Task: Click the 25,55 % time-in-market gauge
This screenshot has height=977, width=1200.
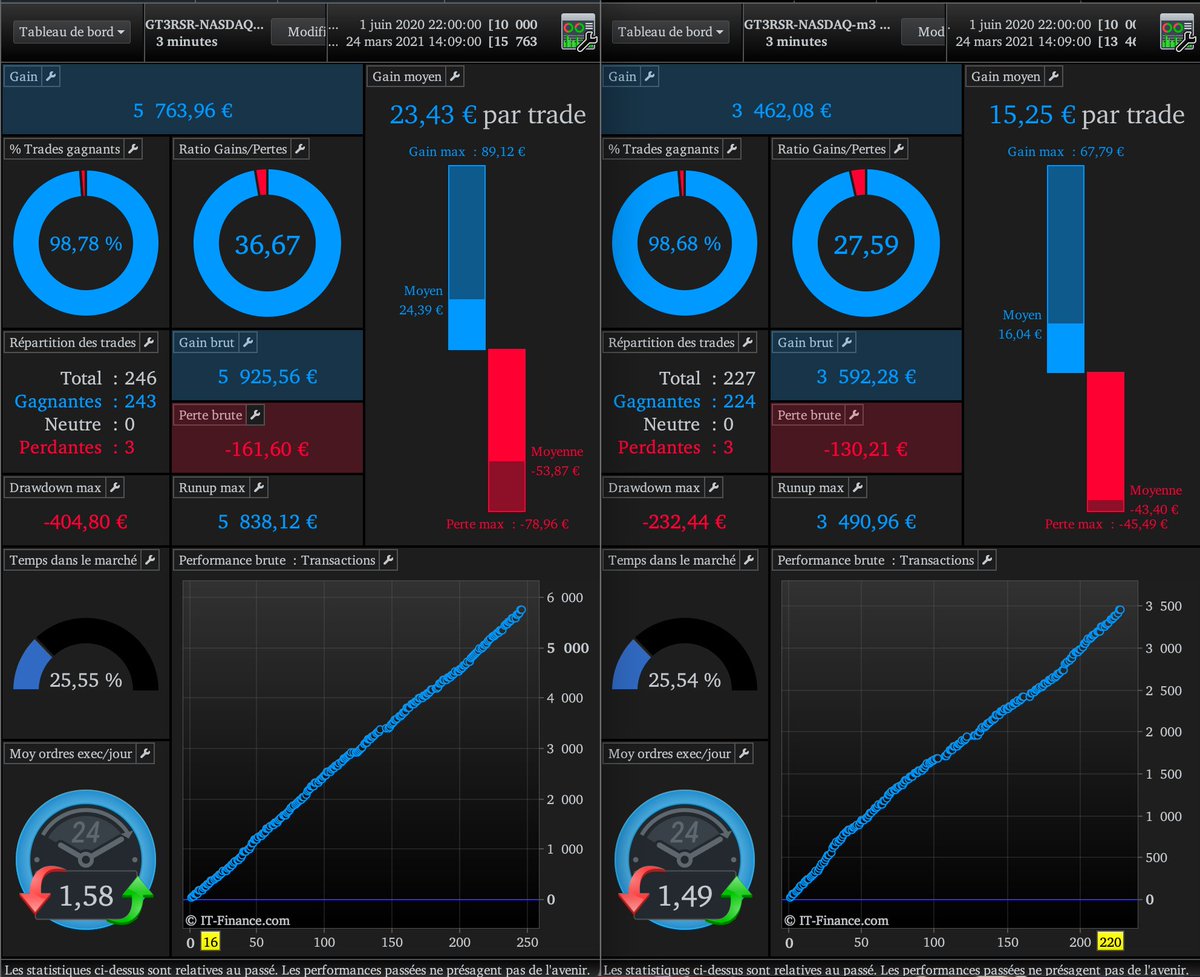Action: (x=86, y=655)
